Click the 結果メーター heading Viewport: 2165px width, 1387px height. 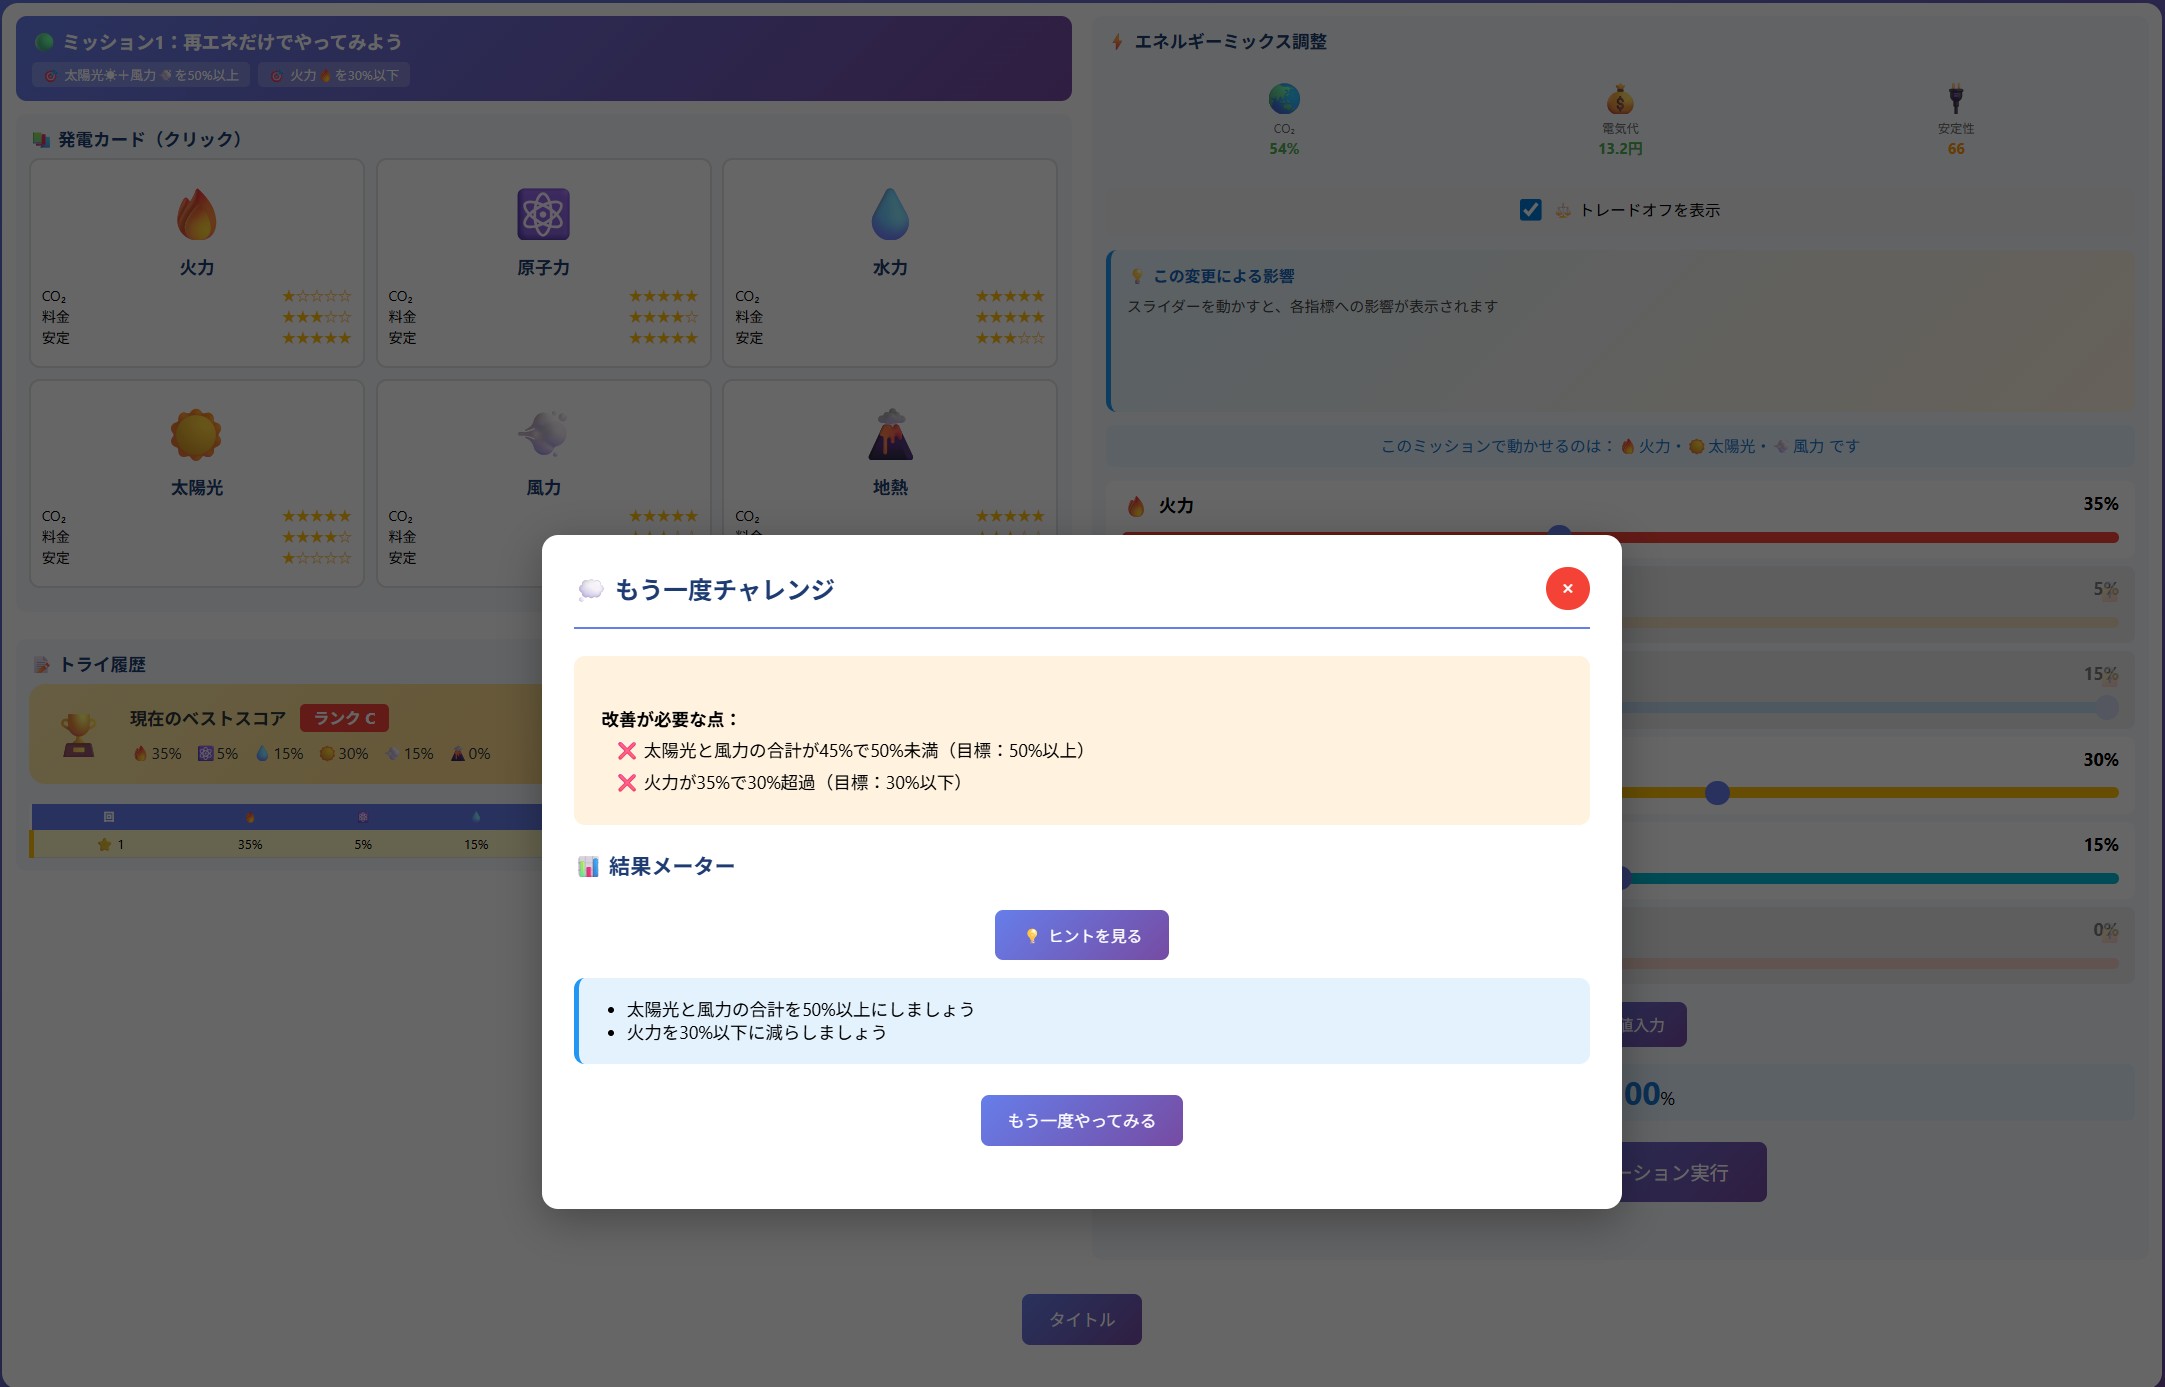point(670,866)
